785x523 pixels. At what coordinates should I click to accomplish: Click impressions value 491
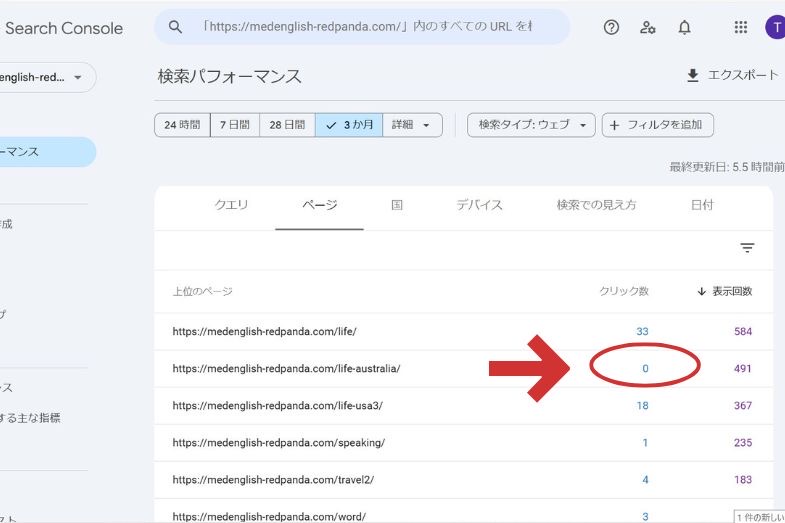point(743,368)
